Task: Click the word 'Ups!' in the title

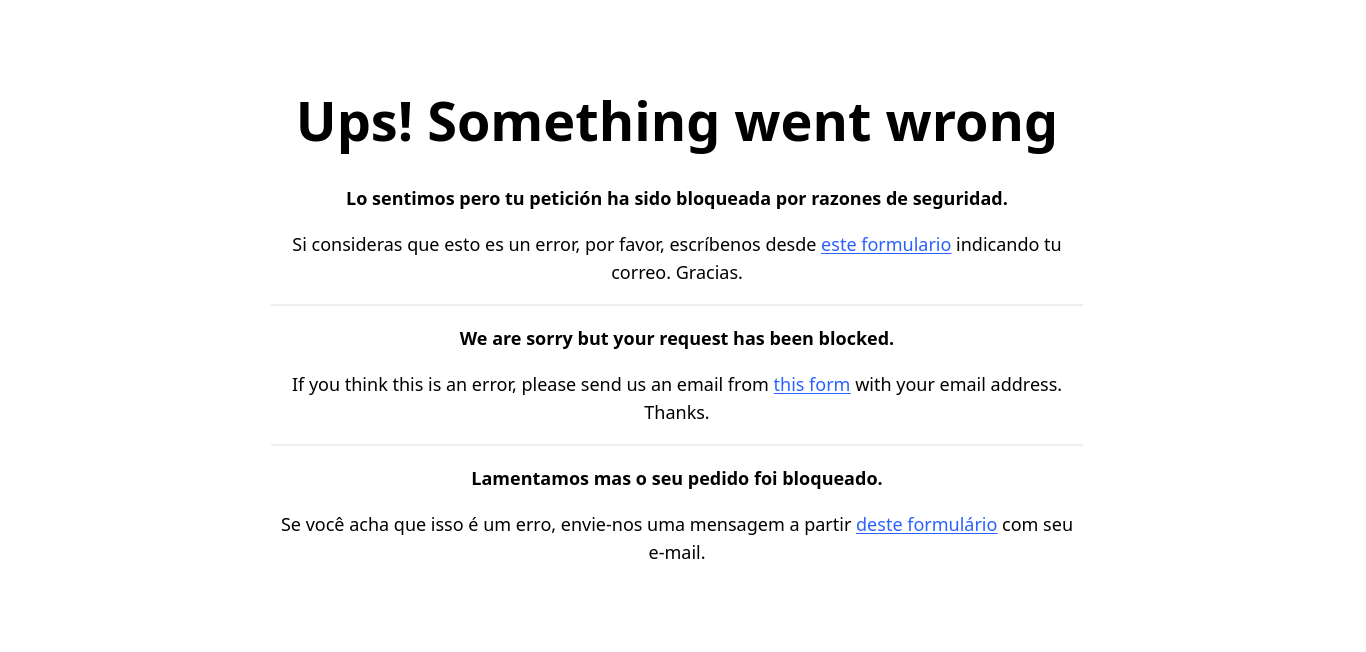Action: (355, 121)
